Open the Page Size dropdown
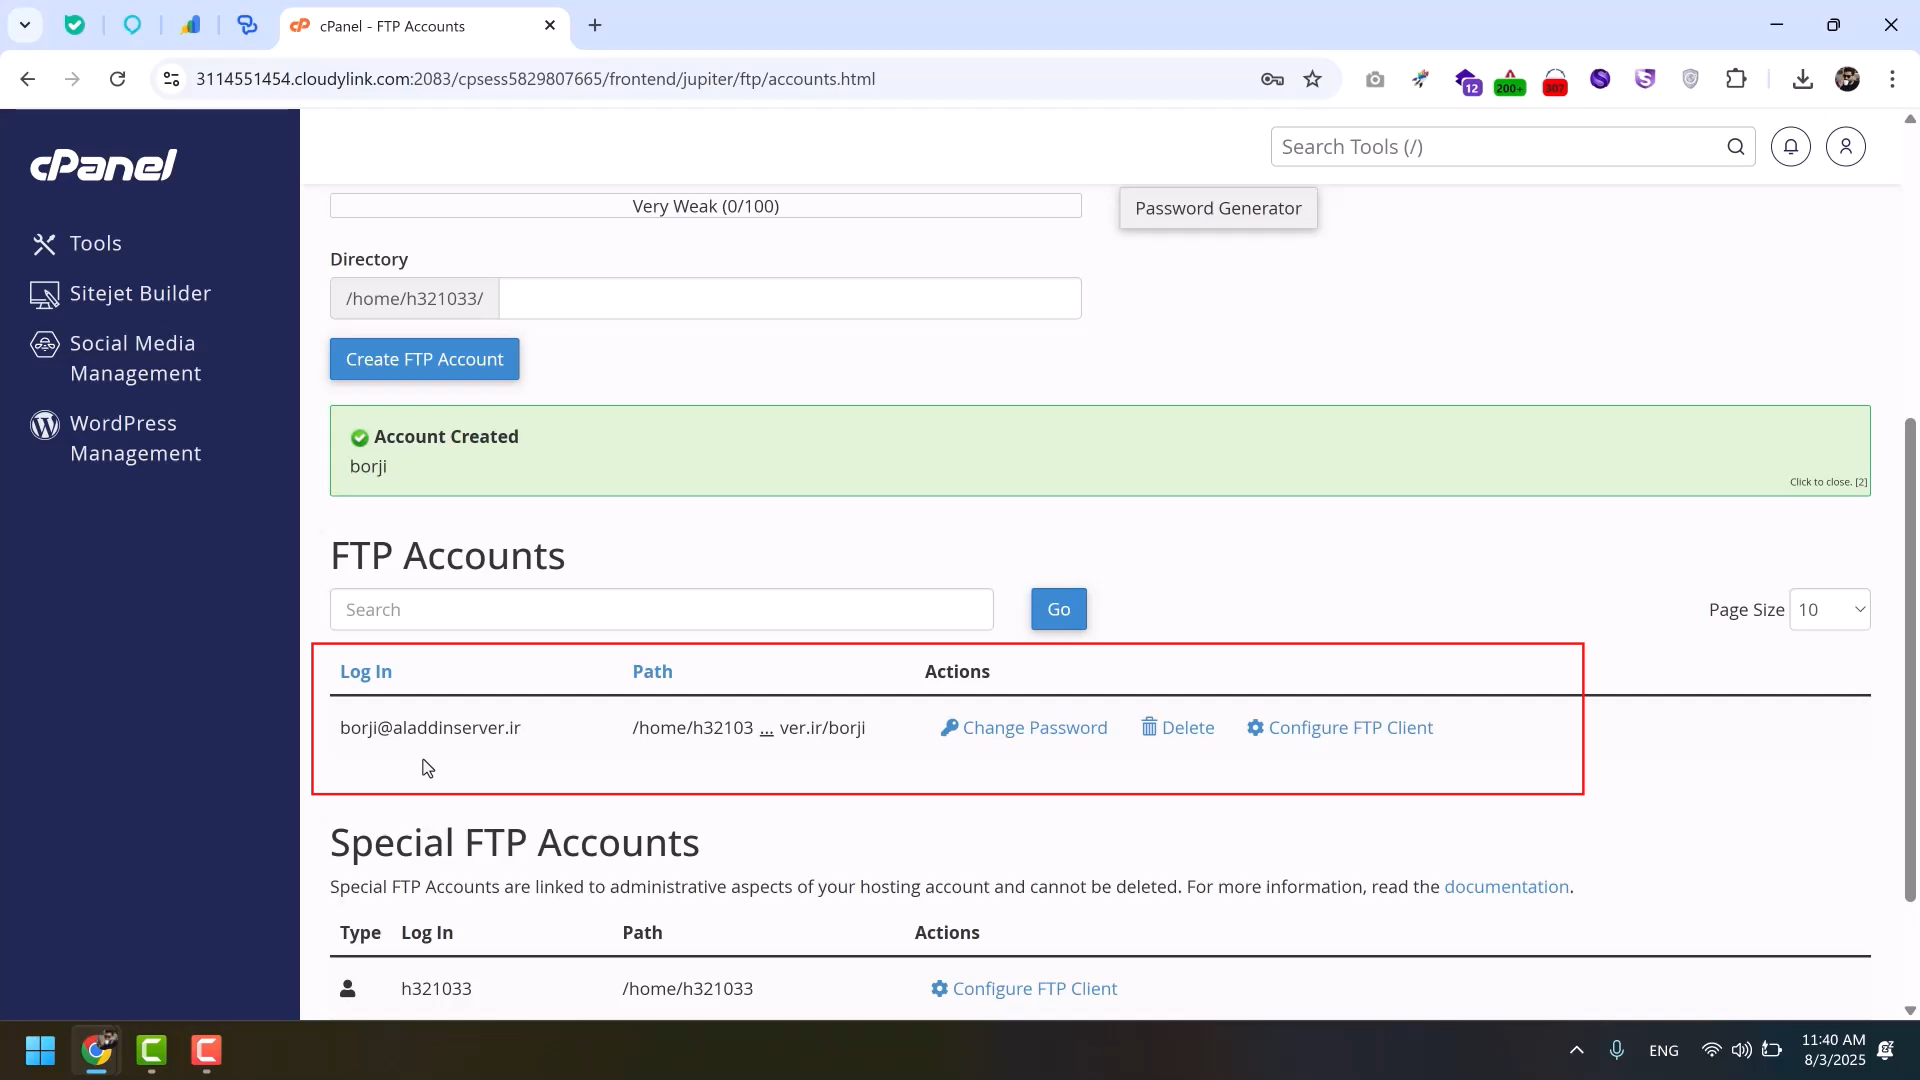The image size is (1920, 1080). tap(1830, 609)
